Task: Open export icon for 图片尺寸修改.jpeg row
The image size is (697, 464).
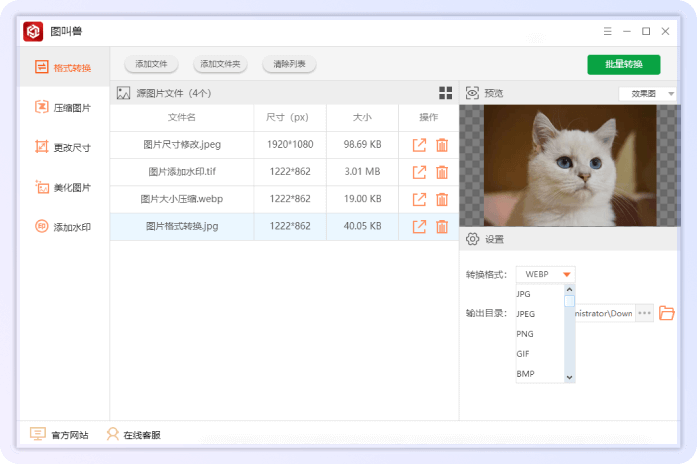Action: pos(419,145)
